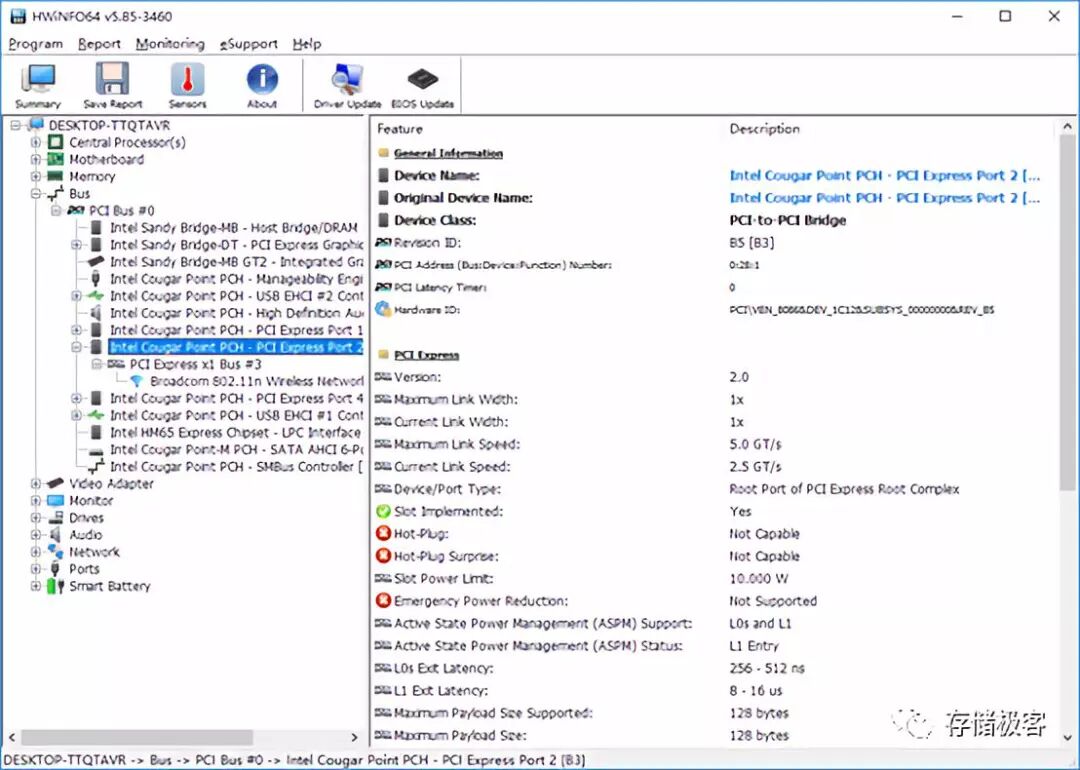The image size is (1080, 770).
Task: Click the Audio speaker icon
Action: click(55, 534)
